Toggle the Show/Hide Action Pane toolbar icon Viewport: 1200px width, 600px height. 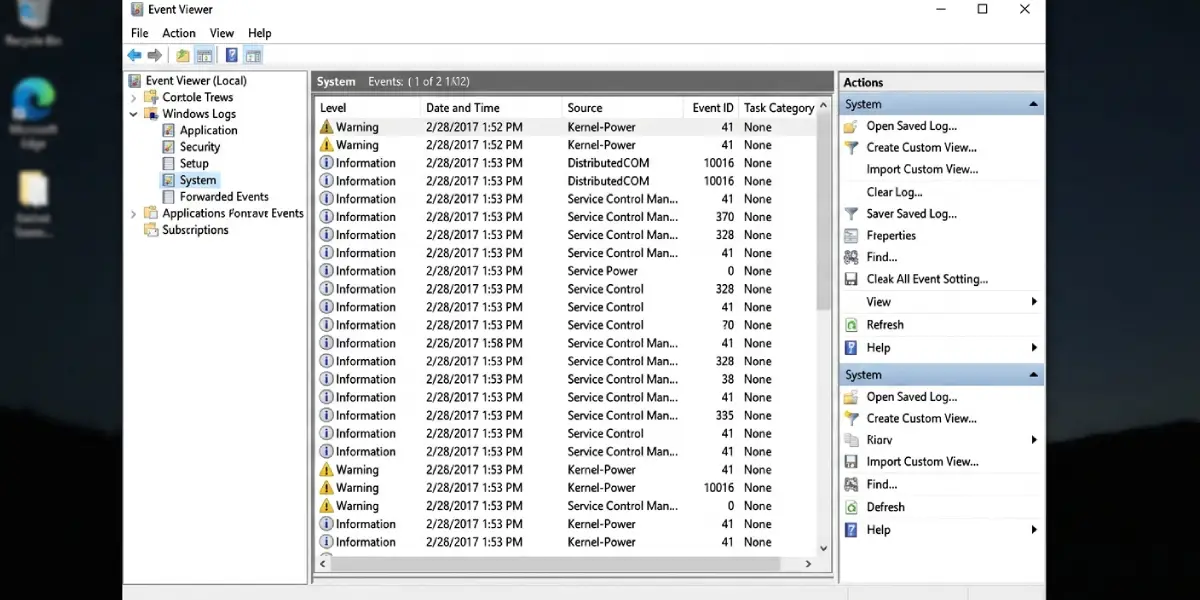coord(253,56)
